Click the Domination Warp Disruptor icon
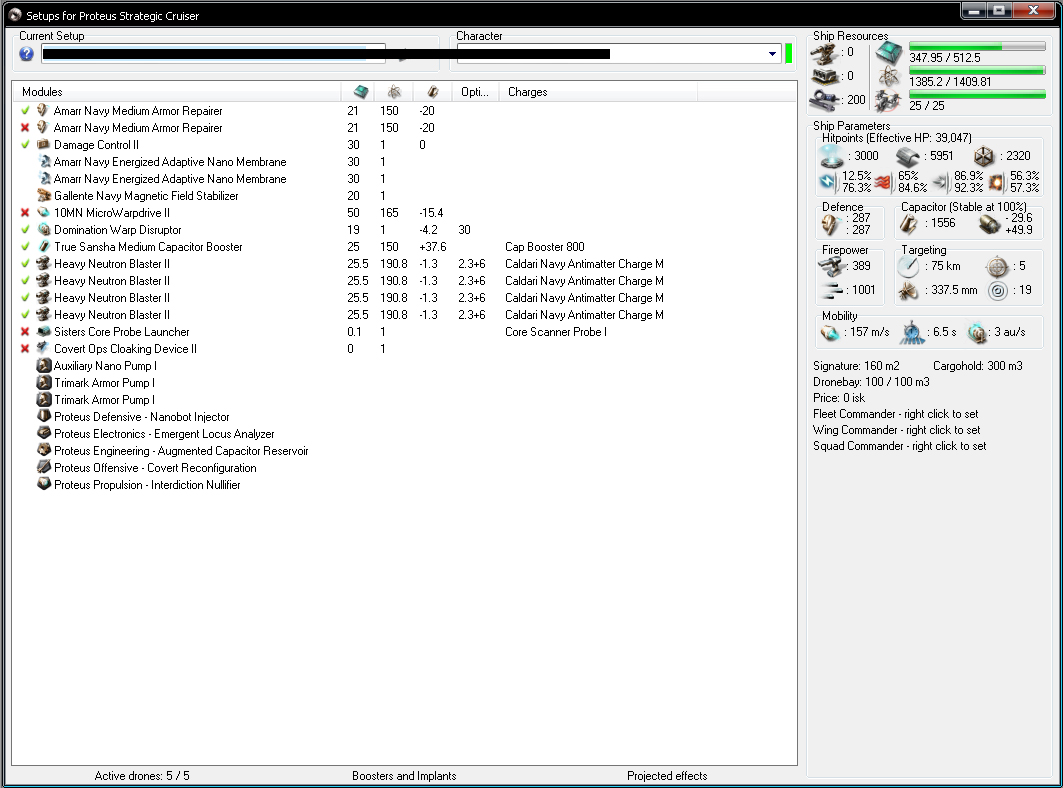 [43, 229]
